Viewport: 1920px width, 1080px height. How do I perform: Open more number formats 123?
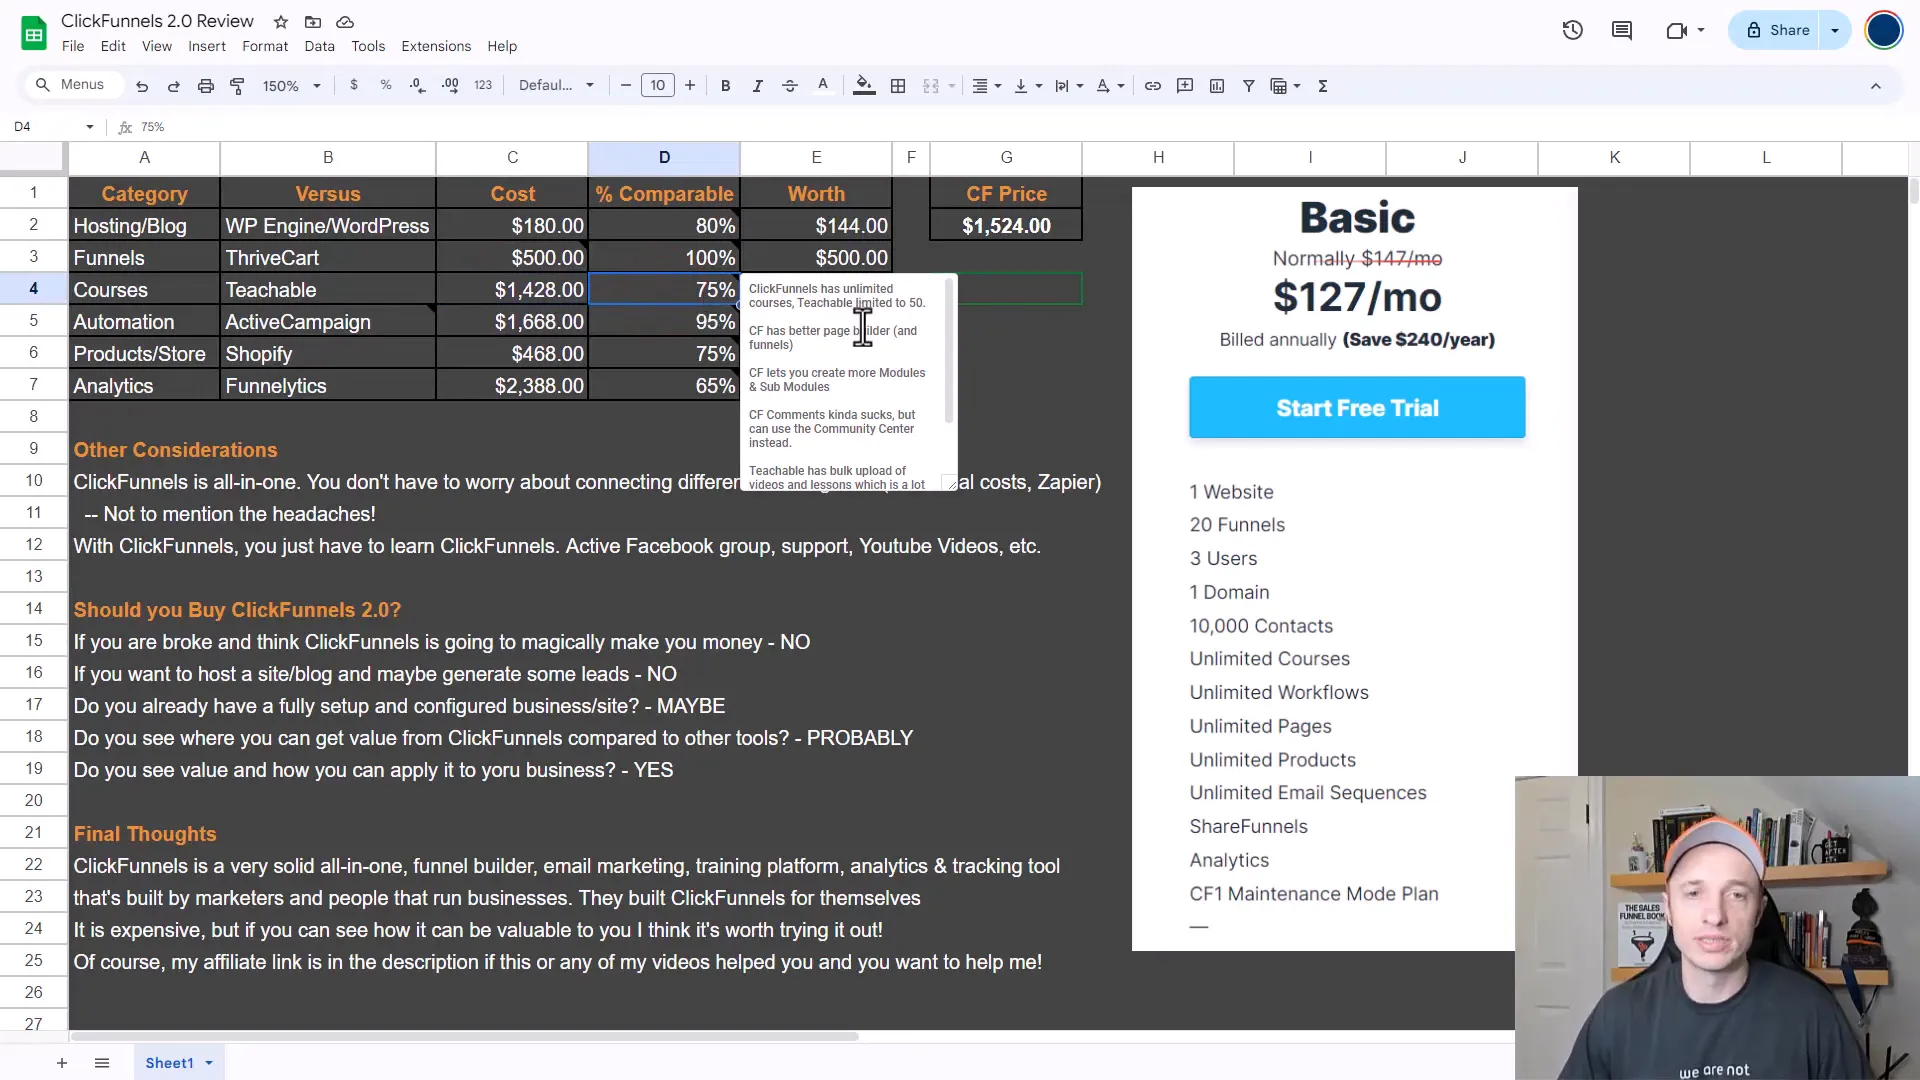(x=483, y=86)
